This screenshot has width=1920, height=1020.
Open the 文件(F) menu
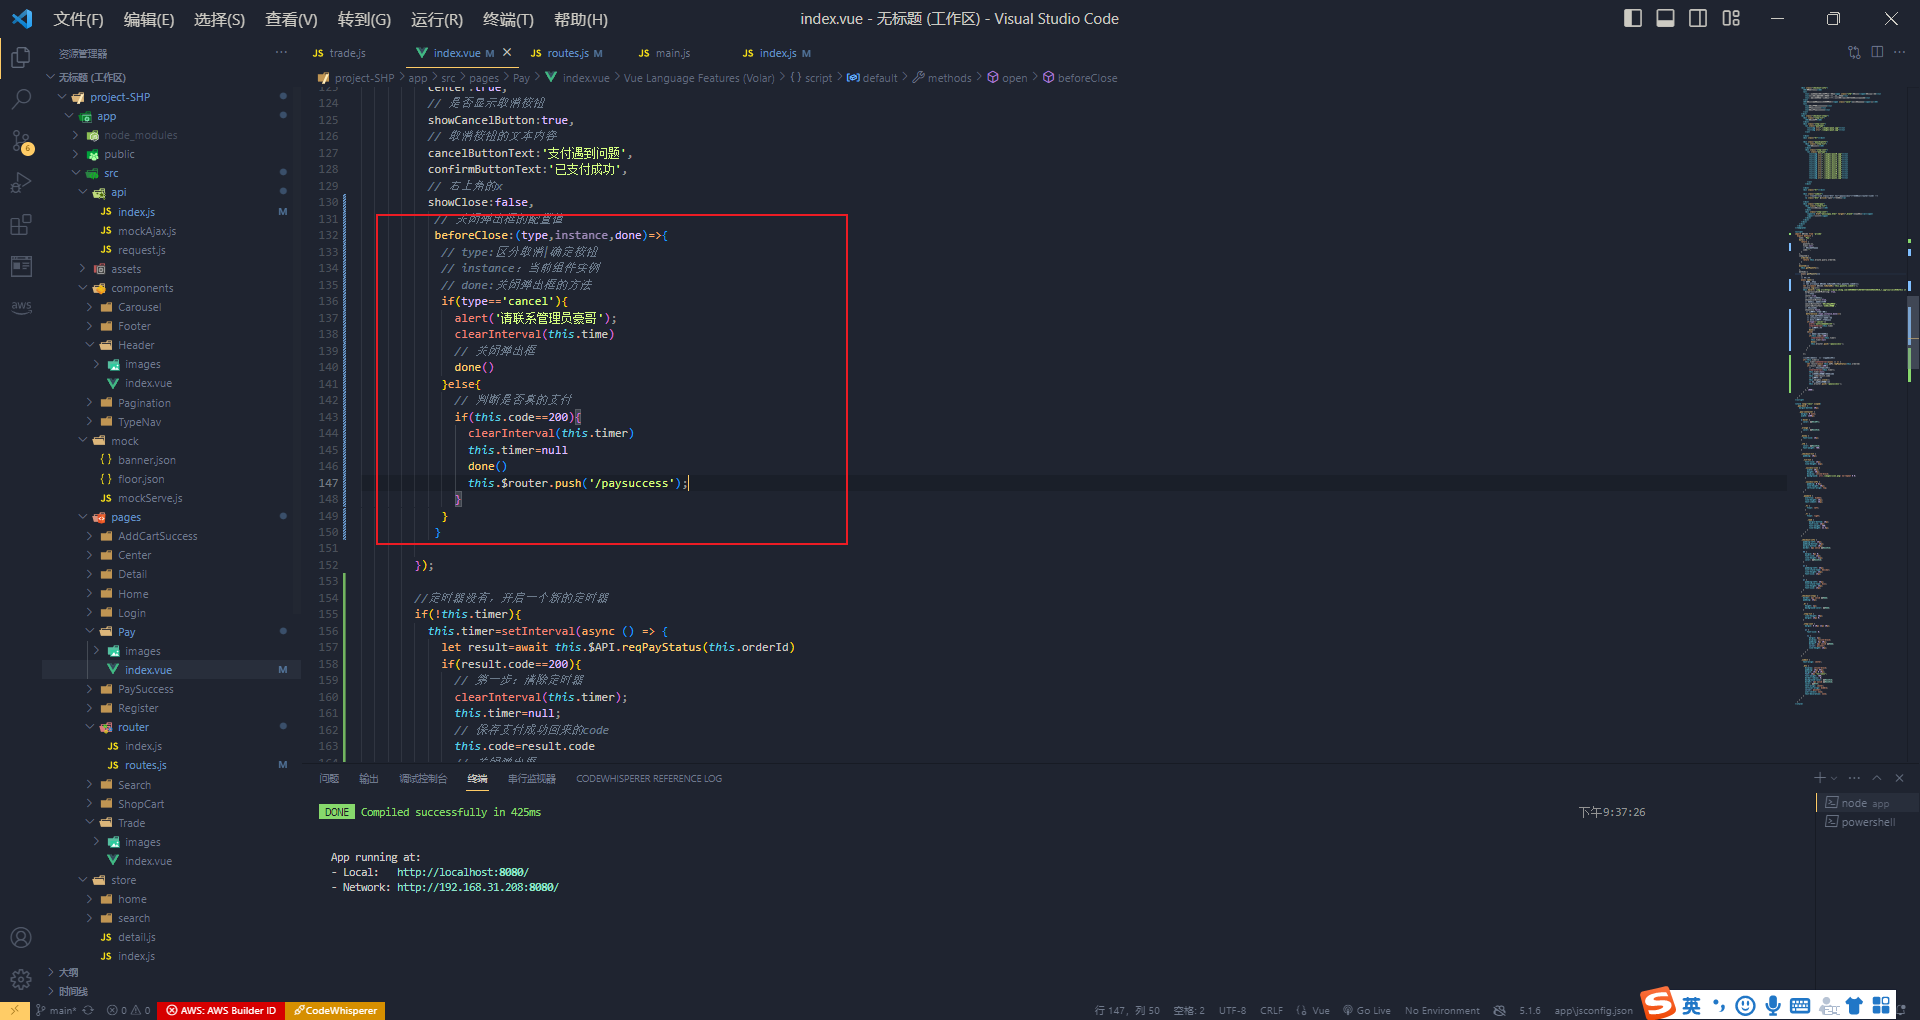click(78, 19)
